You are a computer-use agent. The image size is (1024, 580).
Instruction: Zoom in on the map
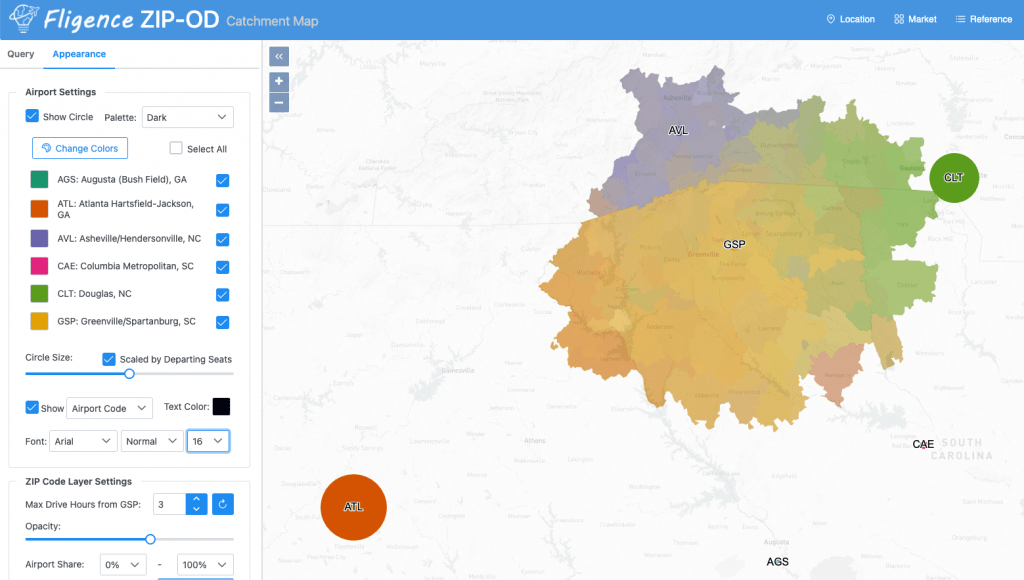pyautogui.click(x=279, y=81)
